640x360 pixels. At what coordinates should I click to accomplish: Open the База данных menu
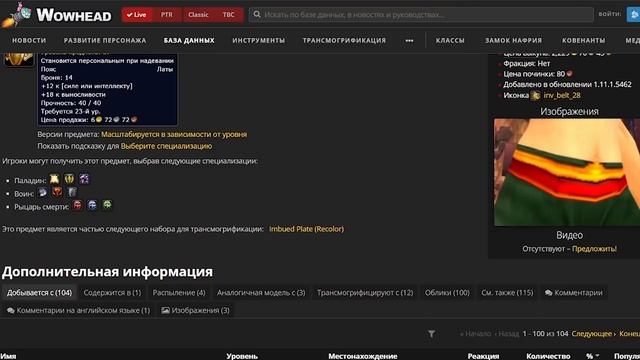click(189, 40)
